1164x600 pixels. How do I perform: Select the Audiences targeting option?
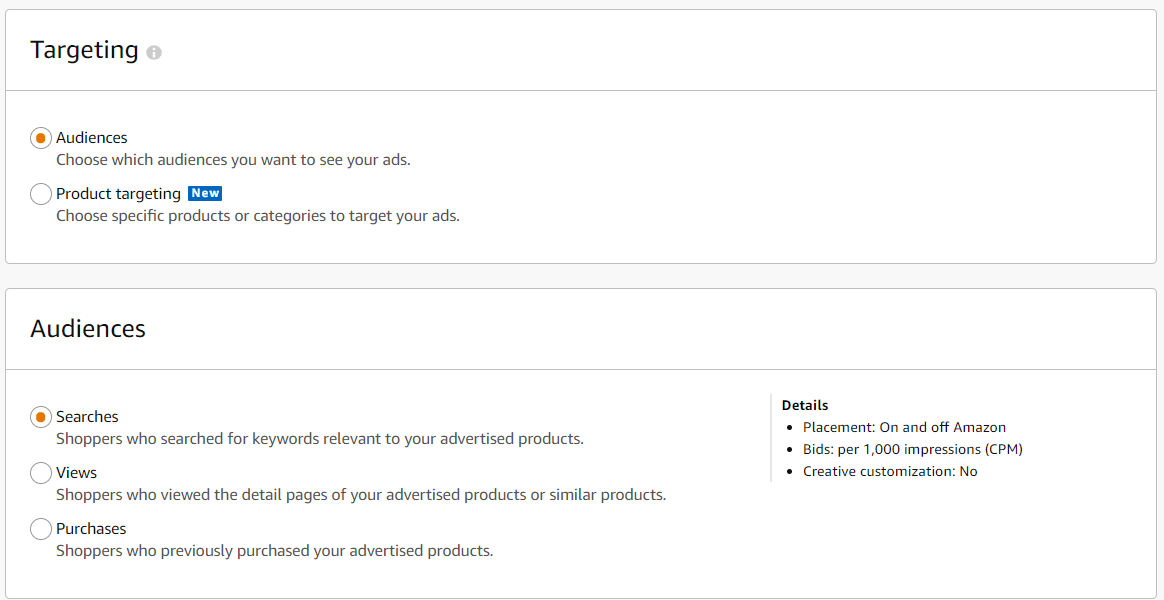coord(40,137)
